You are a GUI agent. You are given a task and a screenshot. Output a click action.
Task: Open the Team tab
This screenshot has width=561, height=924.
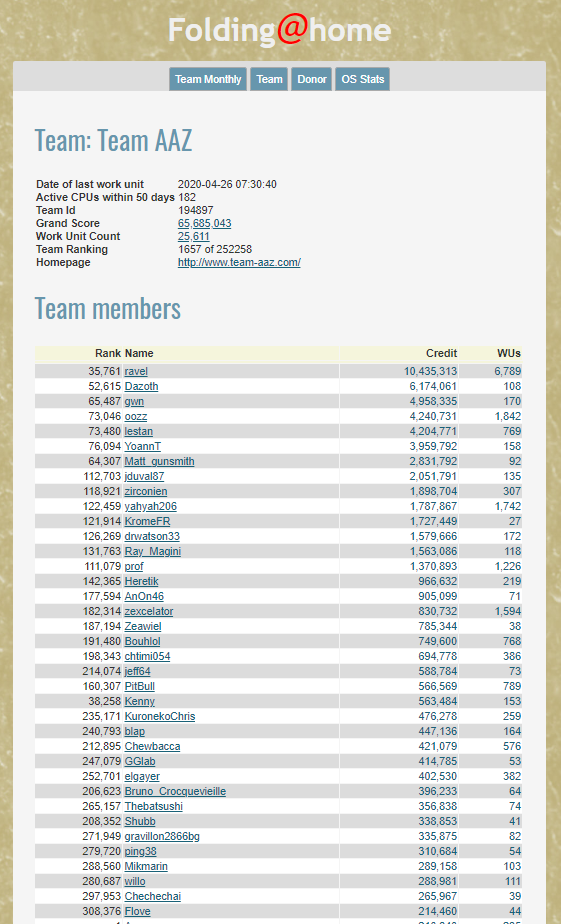(269, 79)
